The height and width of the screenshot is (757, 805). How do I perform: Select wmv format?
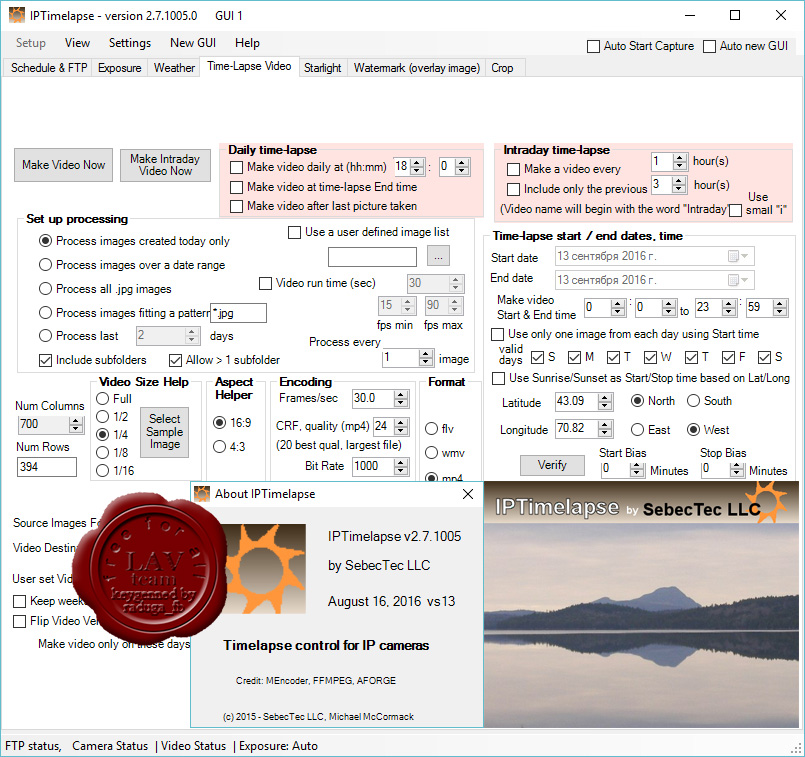point(432,453)
